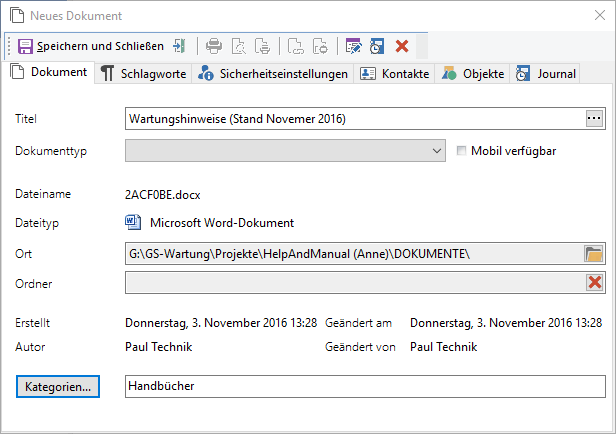
Task: Open the Schlagworte tab
Action: pyautogui.click(x=143, y=74)
